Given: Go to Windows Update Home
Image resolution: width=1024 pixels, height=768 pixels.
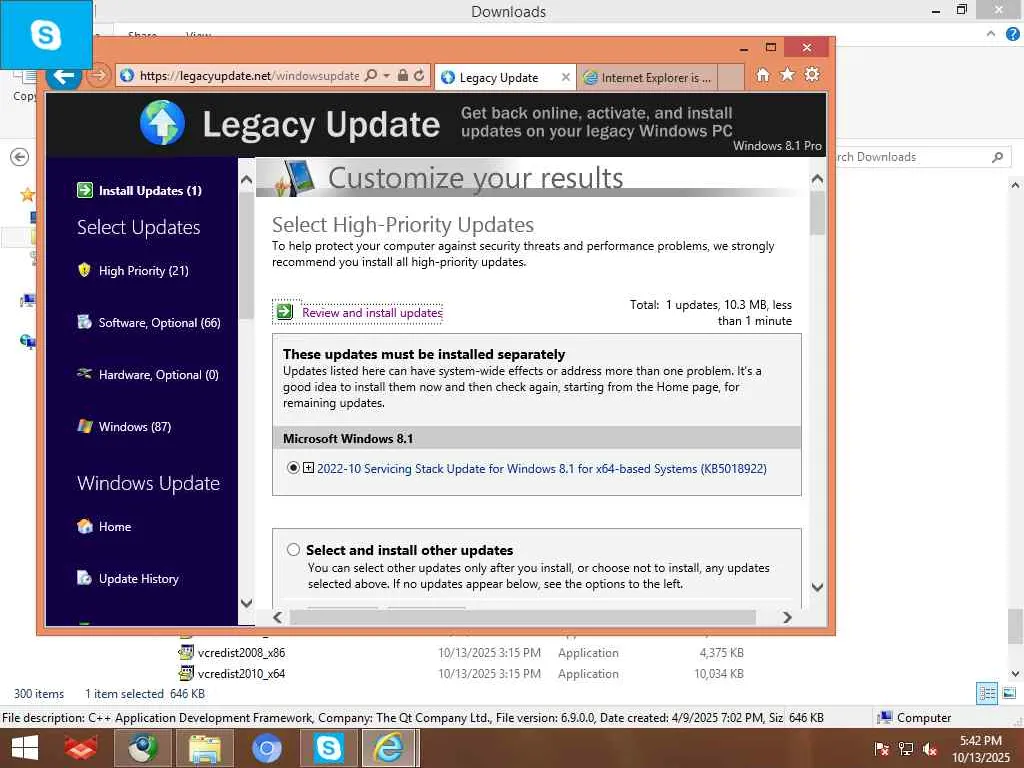Looking at the screenshot, I should tap(115, 526).
